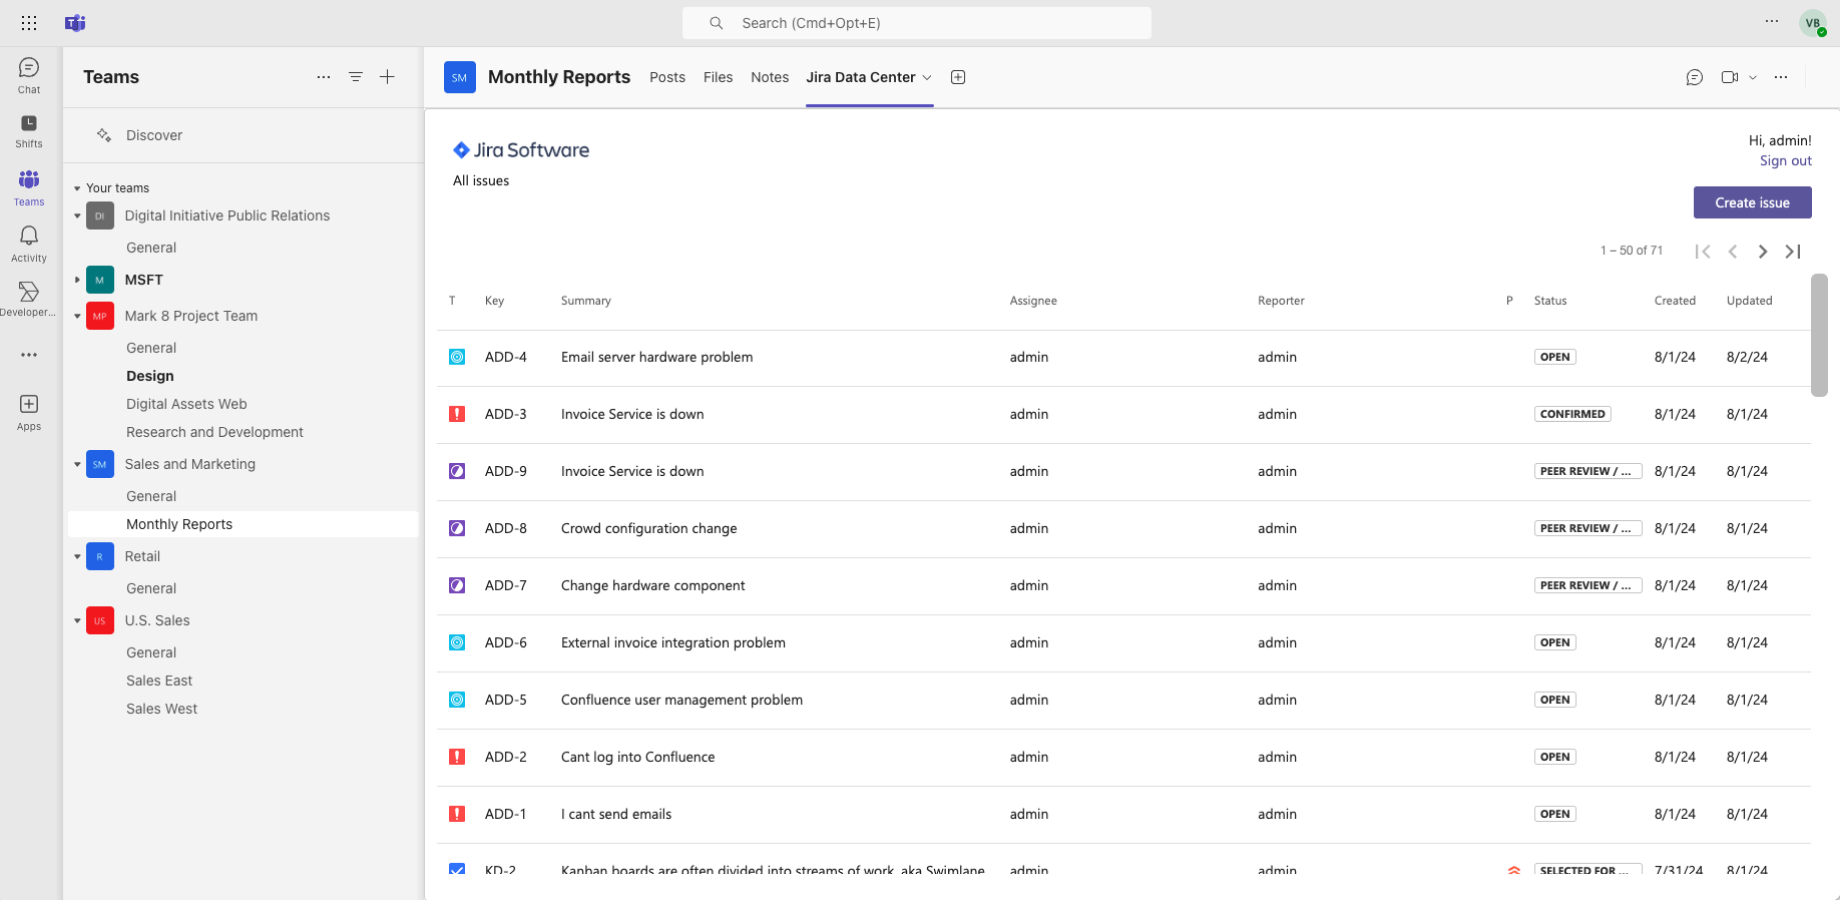Collapse the U.S. Sales team
This screenshot has width=1840, height=900.
point(77,620)
